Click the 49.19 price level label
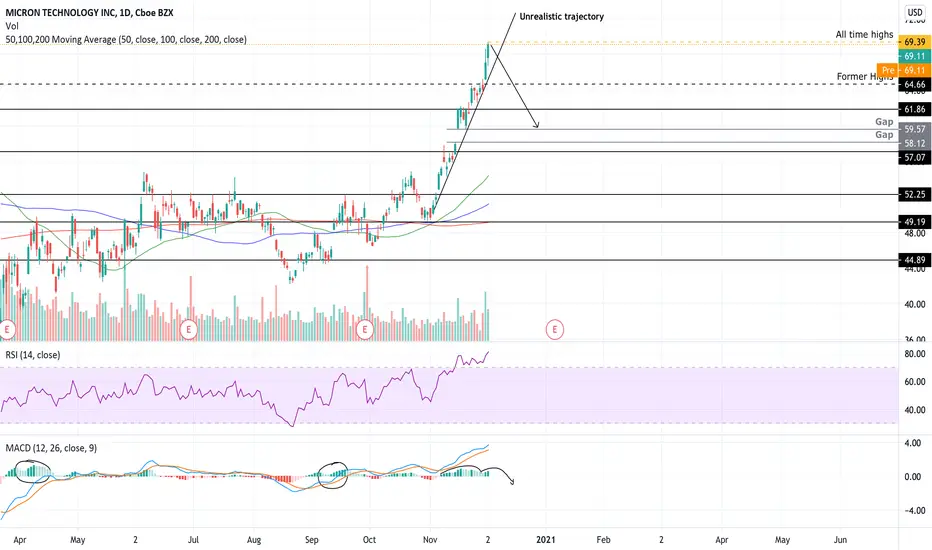This screenshot has height=550, width=932. click(x=915, y=222)
